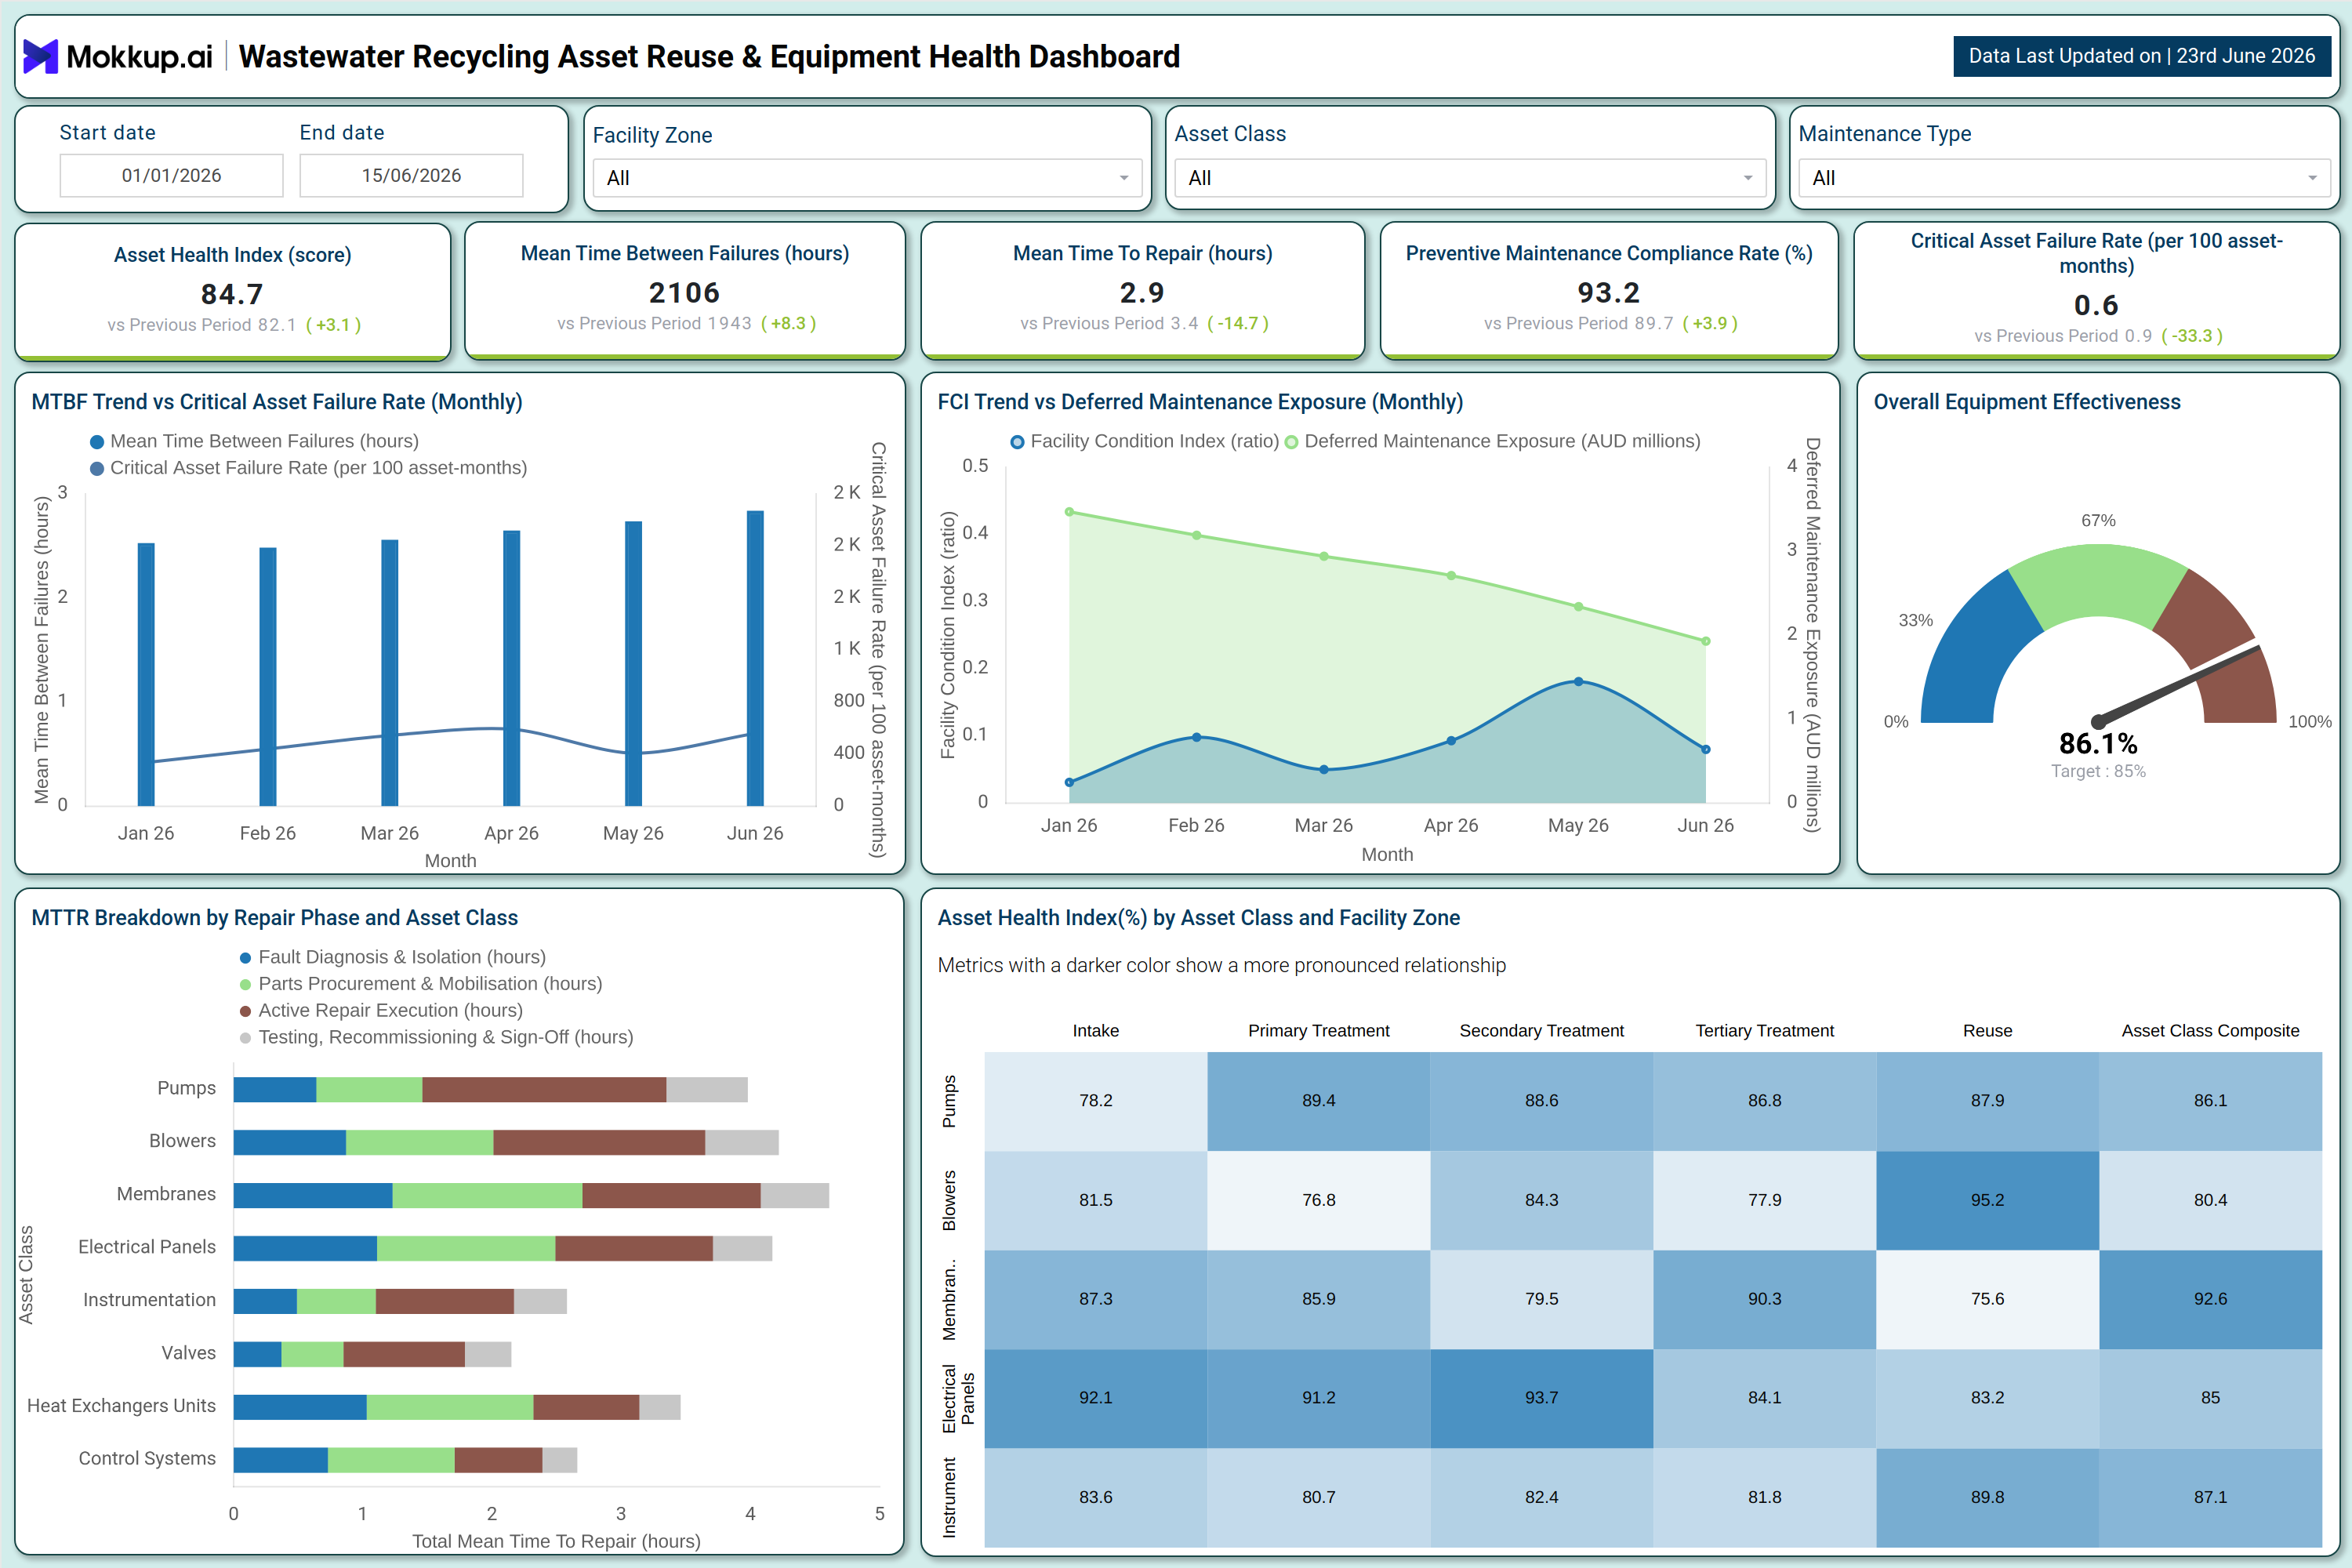Viewport: 2352px width, 1568px height.
Task: Click the Jun 26 MTBF bar
Action: (755, 658)
